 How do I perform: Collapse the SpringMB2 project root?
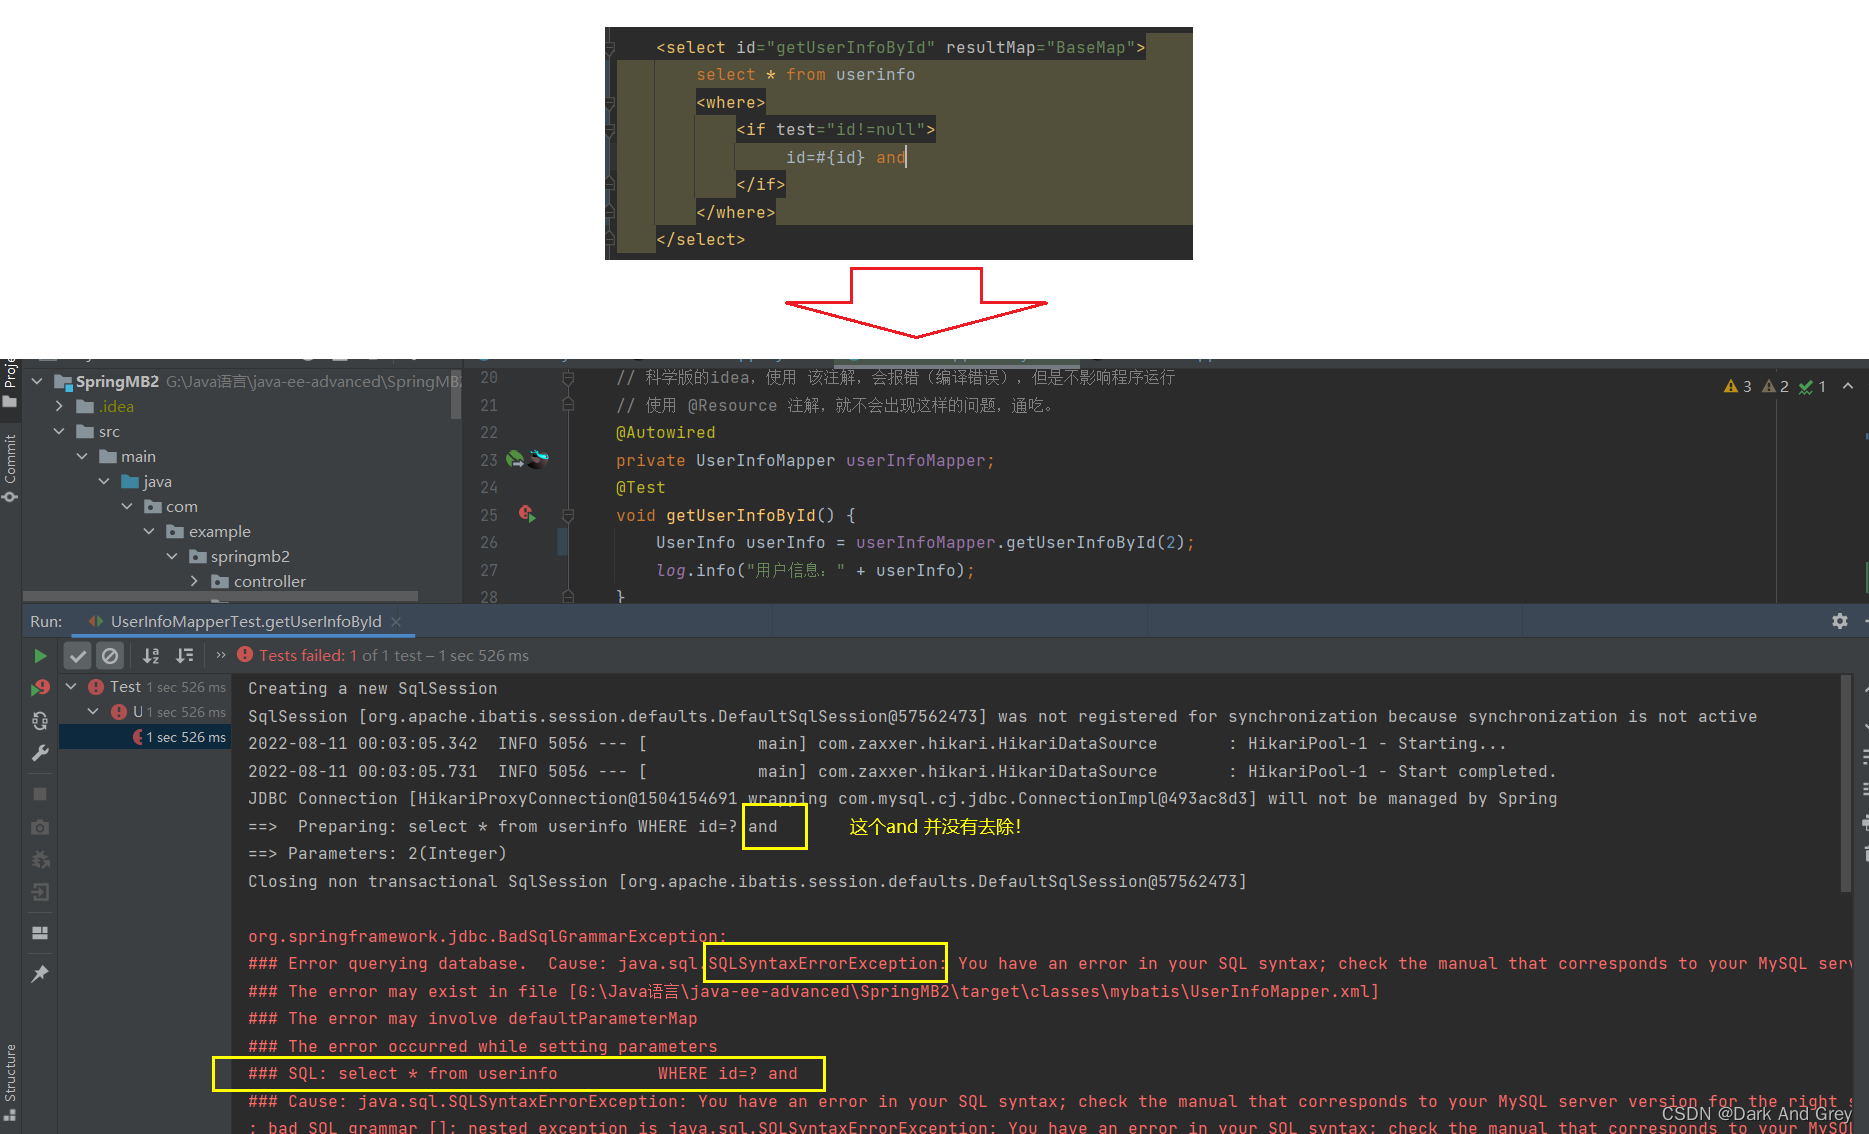(x=37, y=381)
